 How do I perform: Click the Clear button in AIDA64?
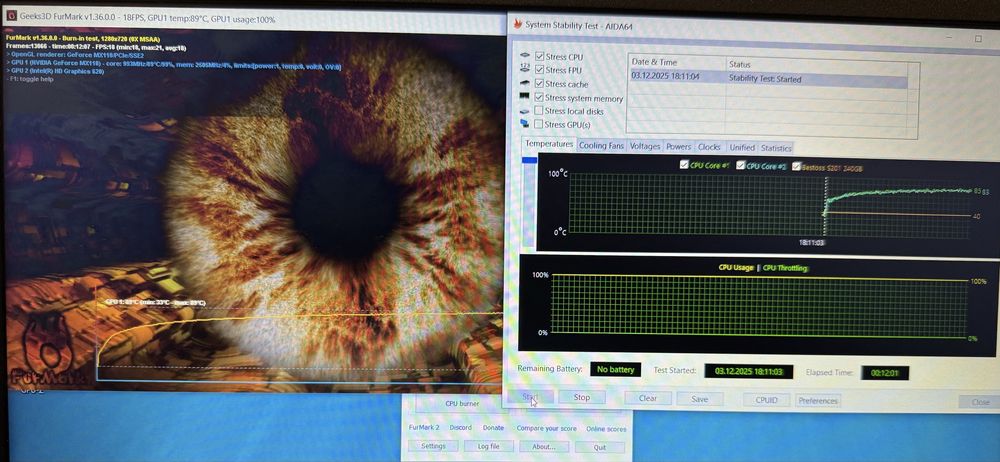tap(647, 398)
